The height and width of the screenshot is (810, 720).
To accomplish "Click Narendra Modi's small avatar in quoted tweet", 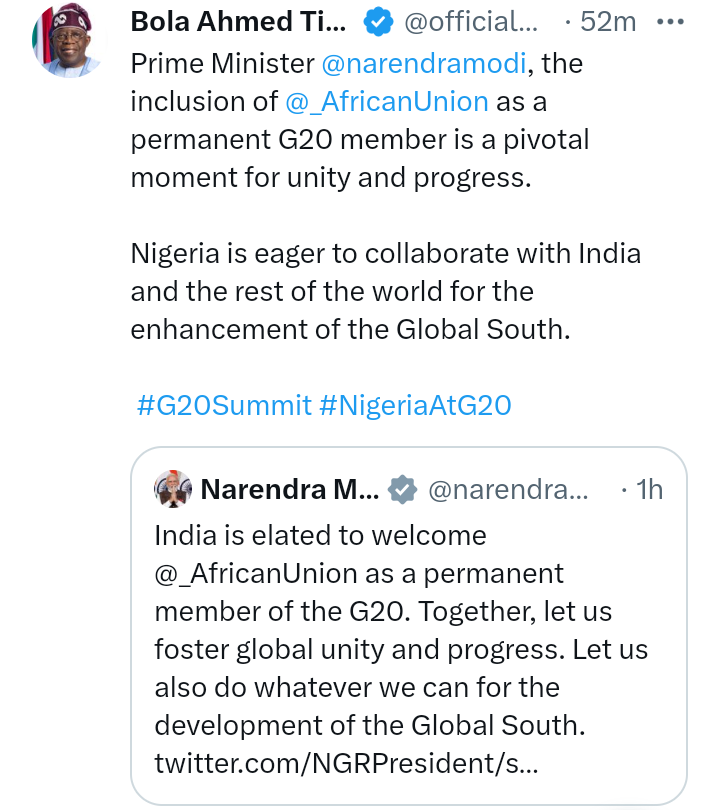I will [174, 489].
